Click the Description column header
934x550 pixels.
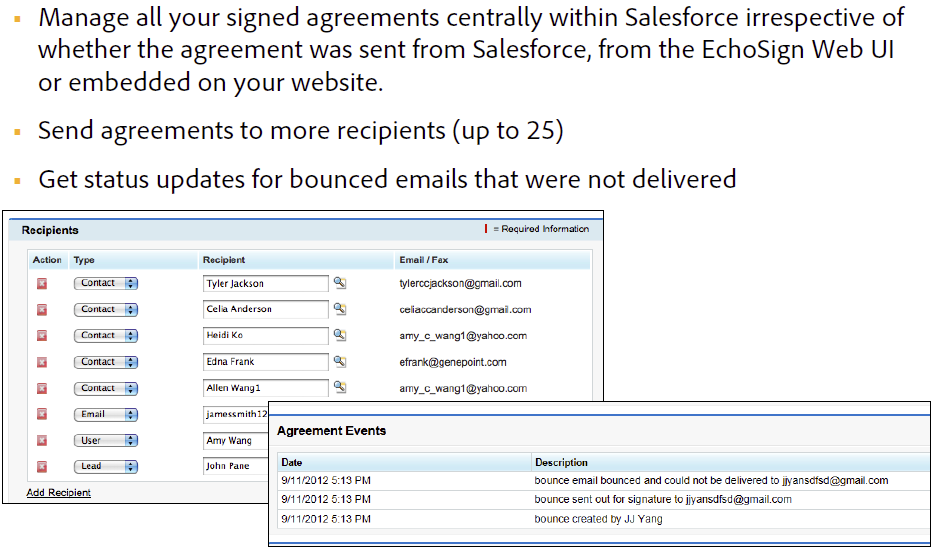click(561, 463)
